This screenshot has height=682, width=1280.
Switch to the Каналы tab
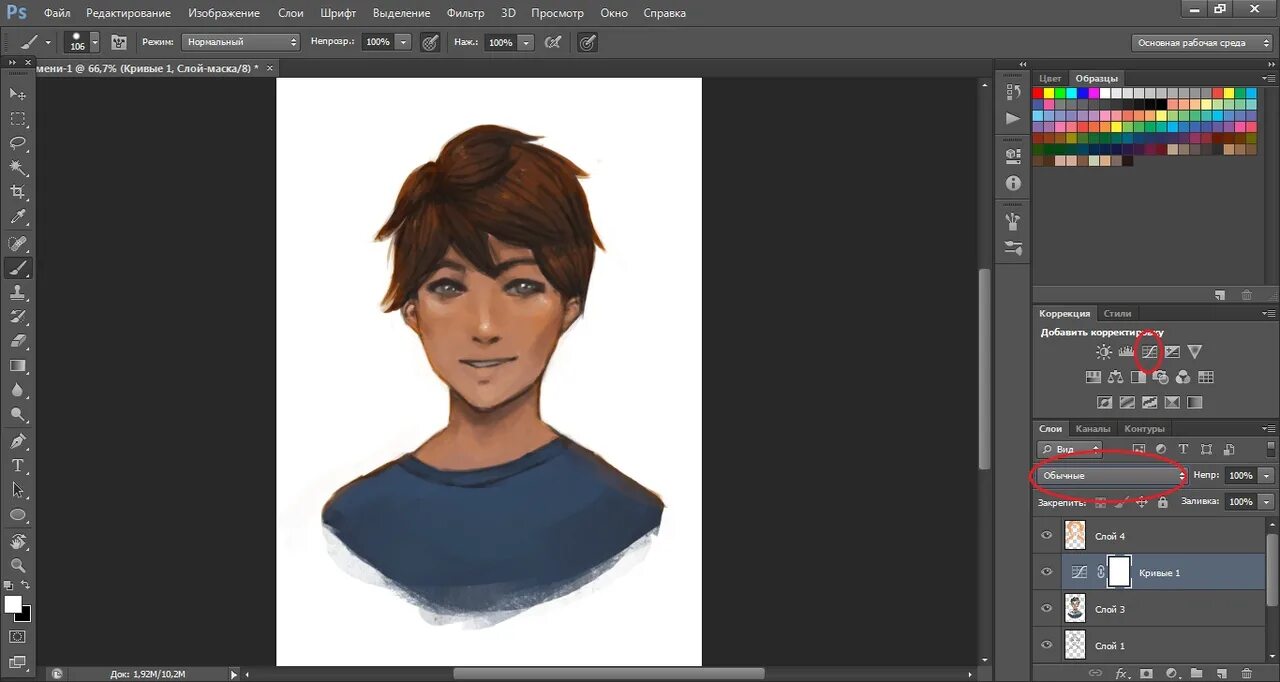click(1093, 429)
